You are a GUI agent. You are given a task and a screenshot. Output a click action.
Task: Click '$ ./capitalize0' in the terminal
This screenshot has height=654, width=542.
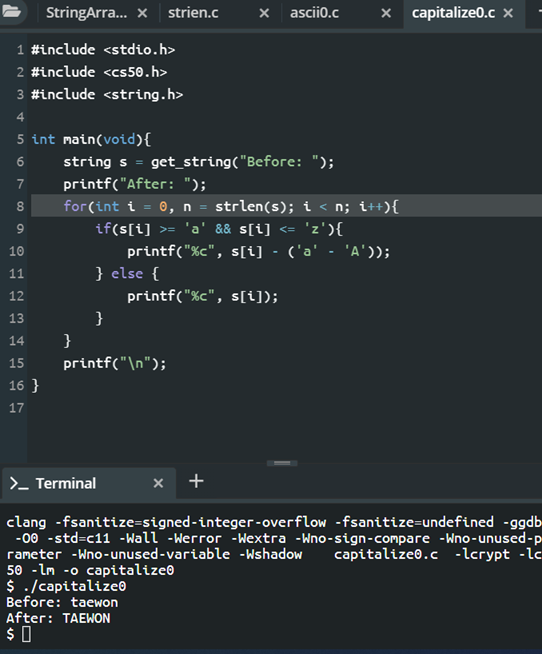(66, 586)
